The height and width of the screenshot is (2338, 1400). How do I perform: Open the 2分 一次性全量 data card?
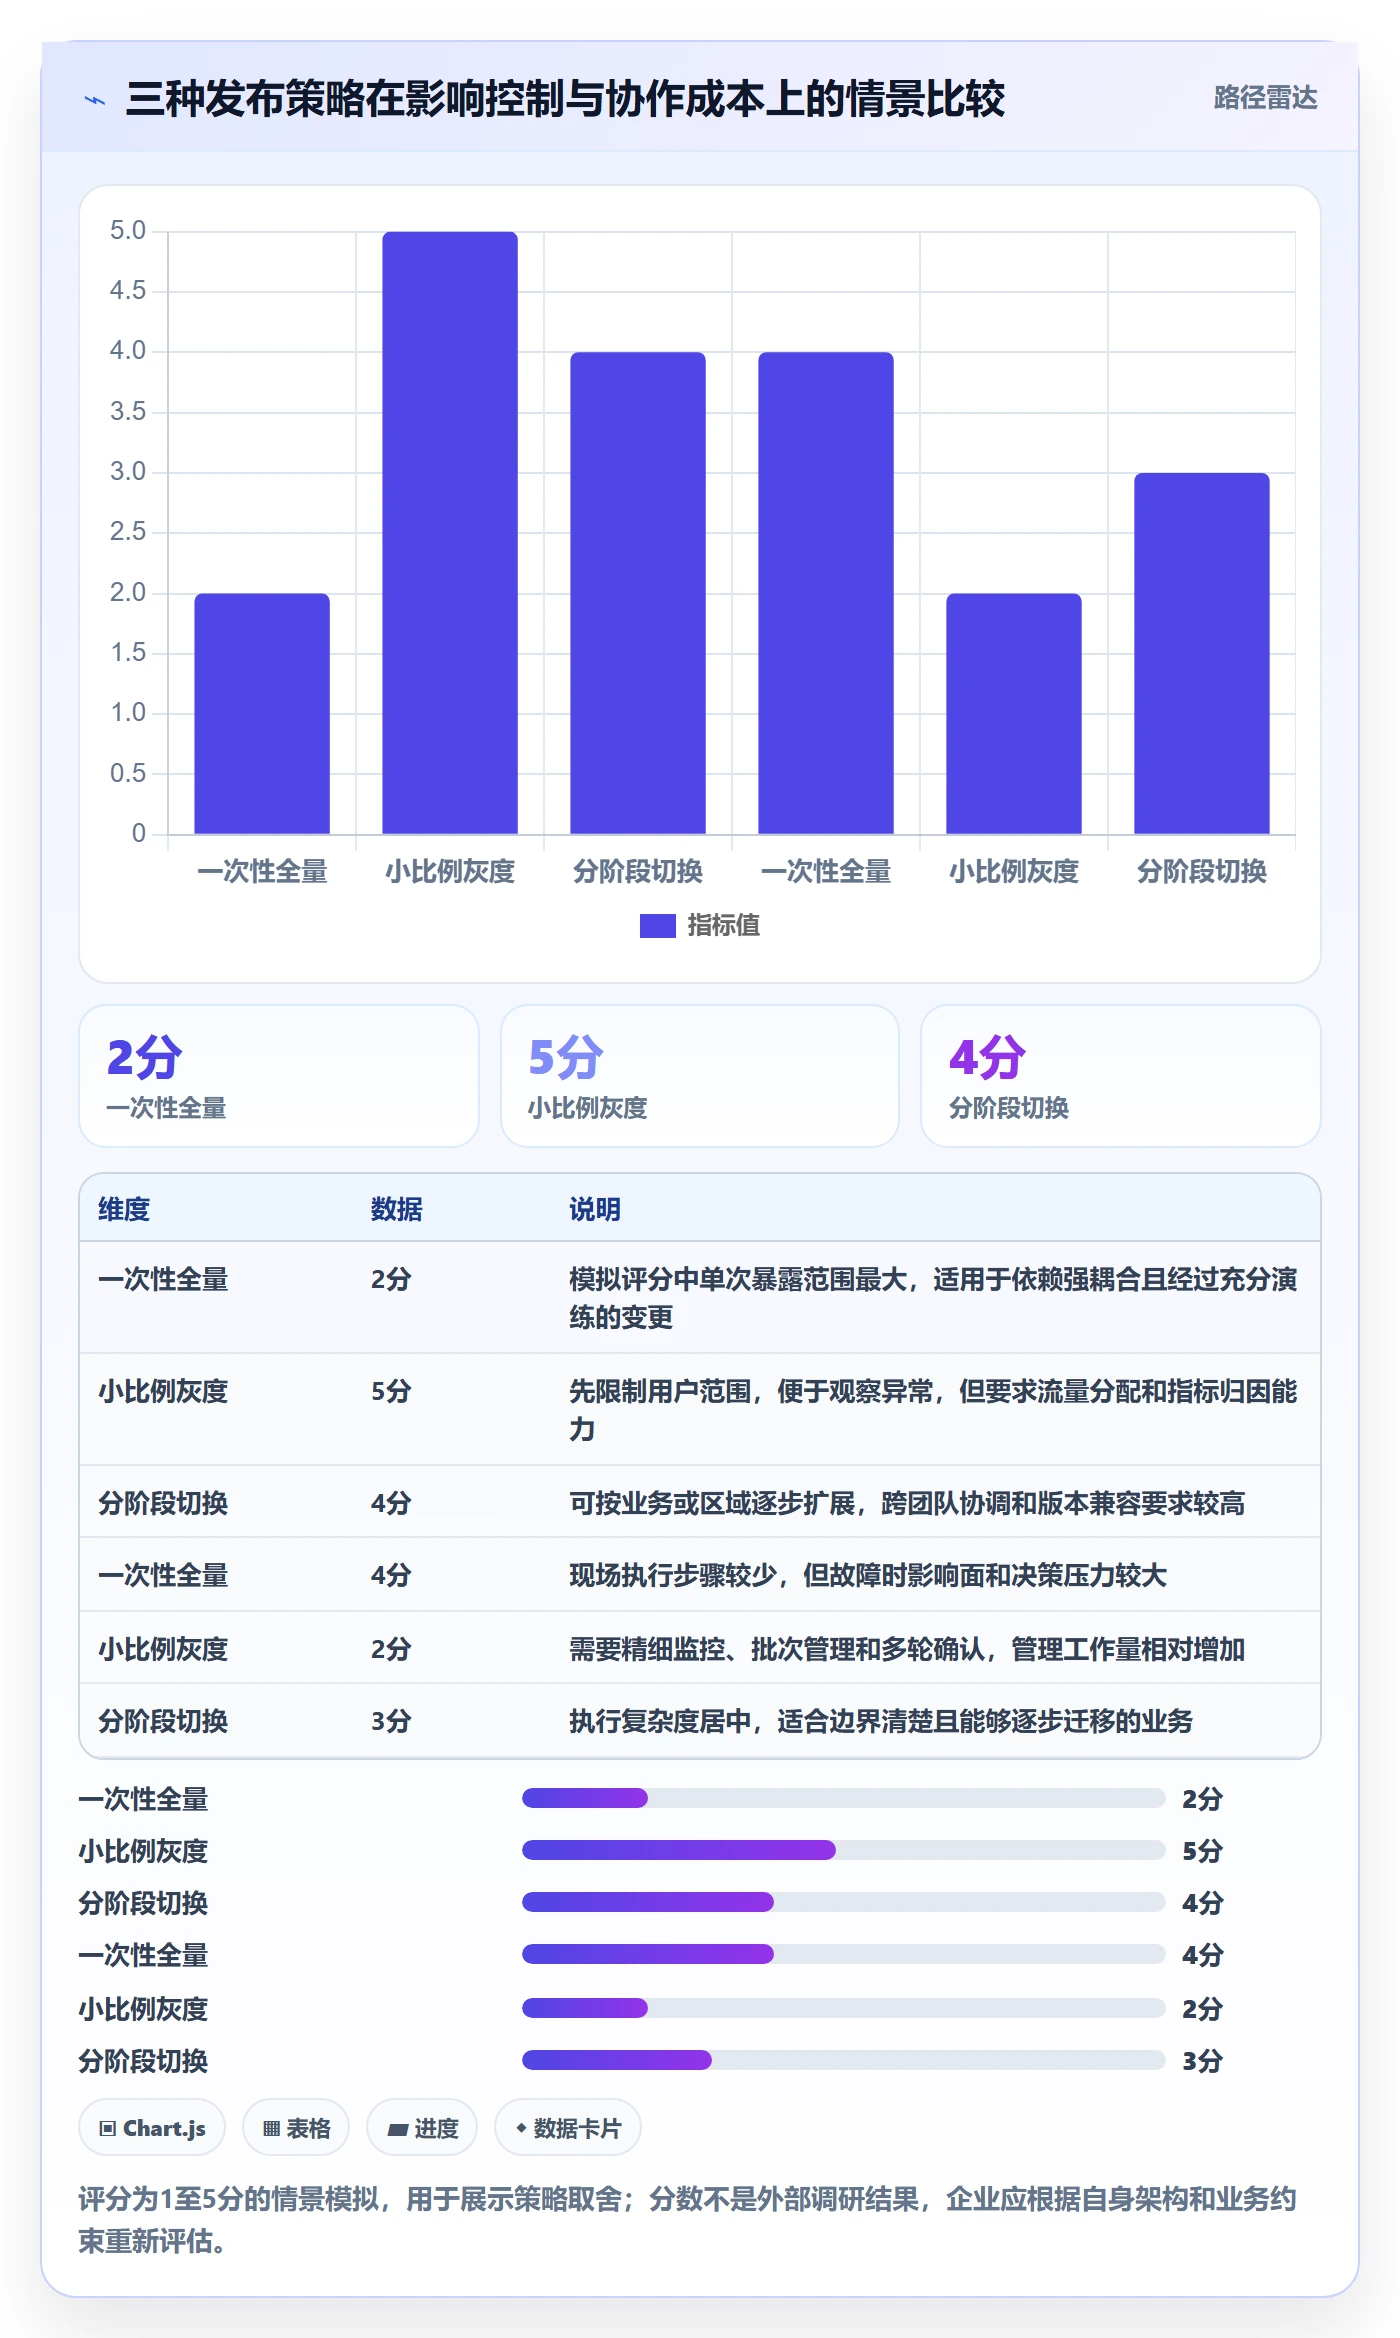[x=279, y=1076]
